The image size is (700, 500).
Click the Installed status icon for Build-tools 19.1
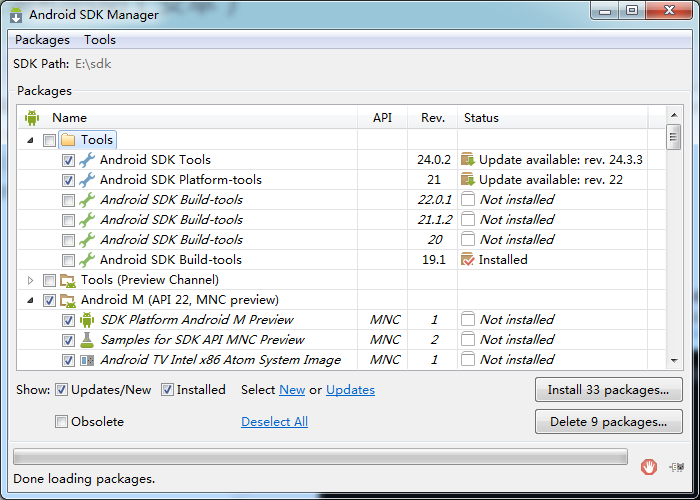467,259
